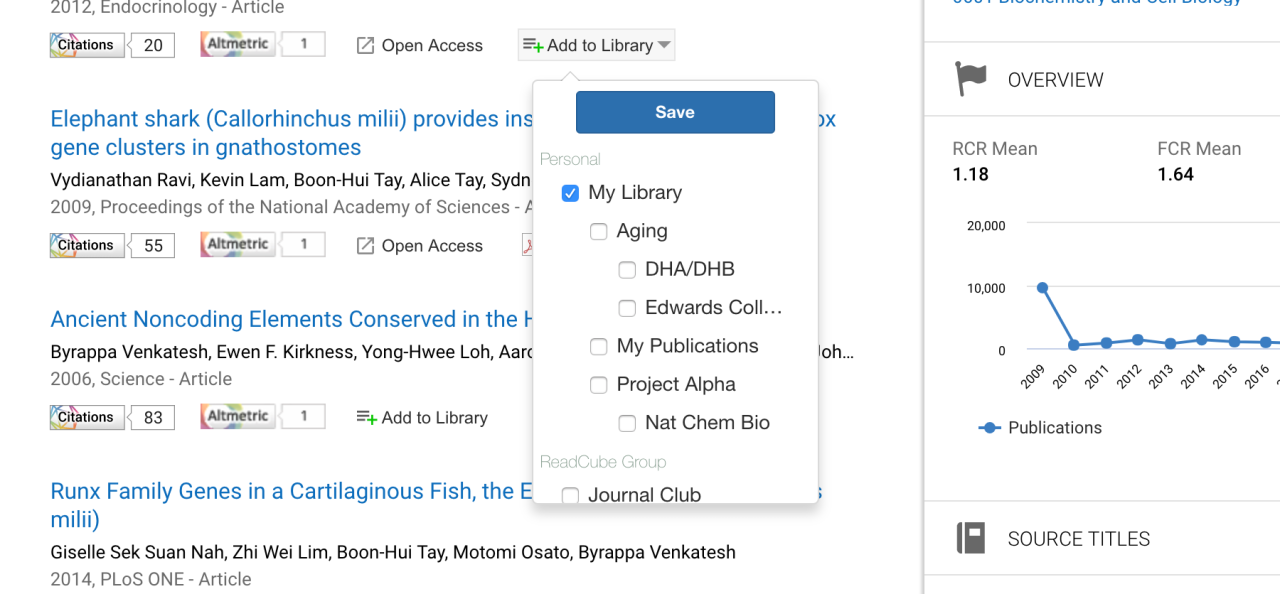This screenshot has height=594, width=1280.
Task: Collapse the Add to Library dropdown arrow
Action: pyautogui.click(x=664, y=46)
